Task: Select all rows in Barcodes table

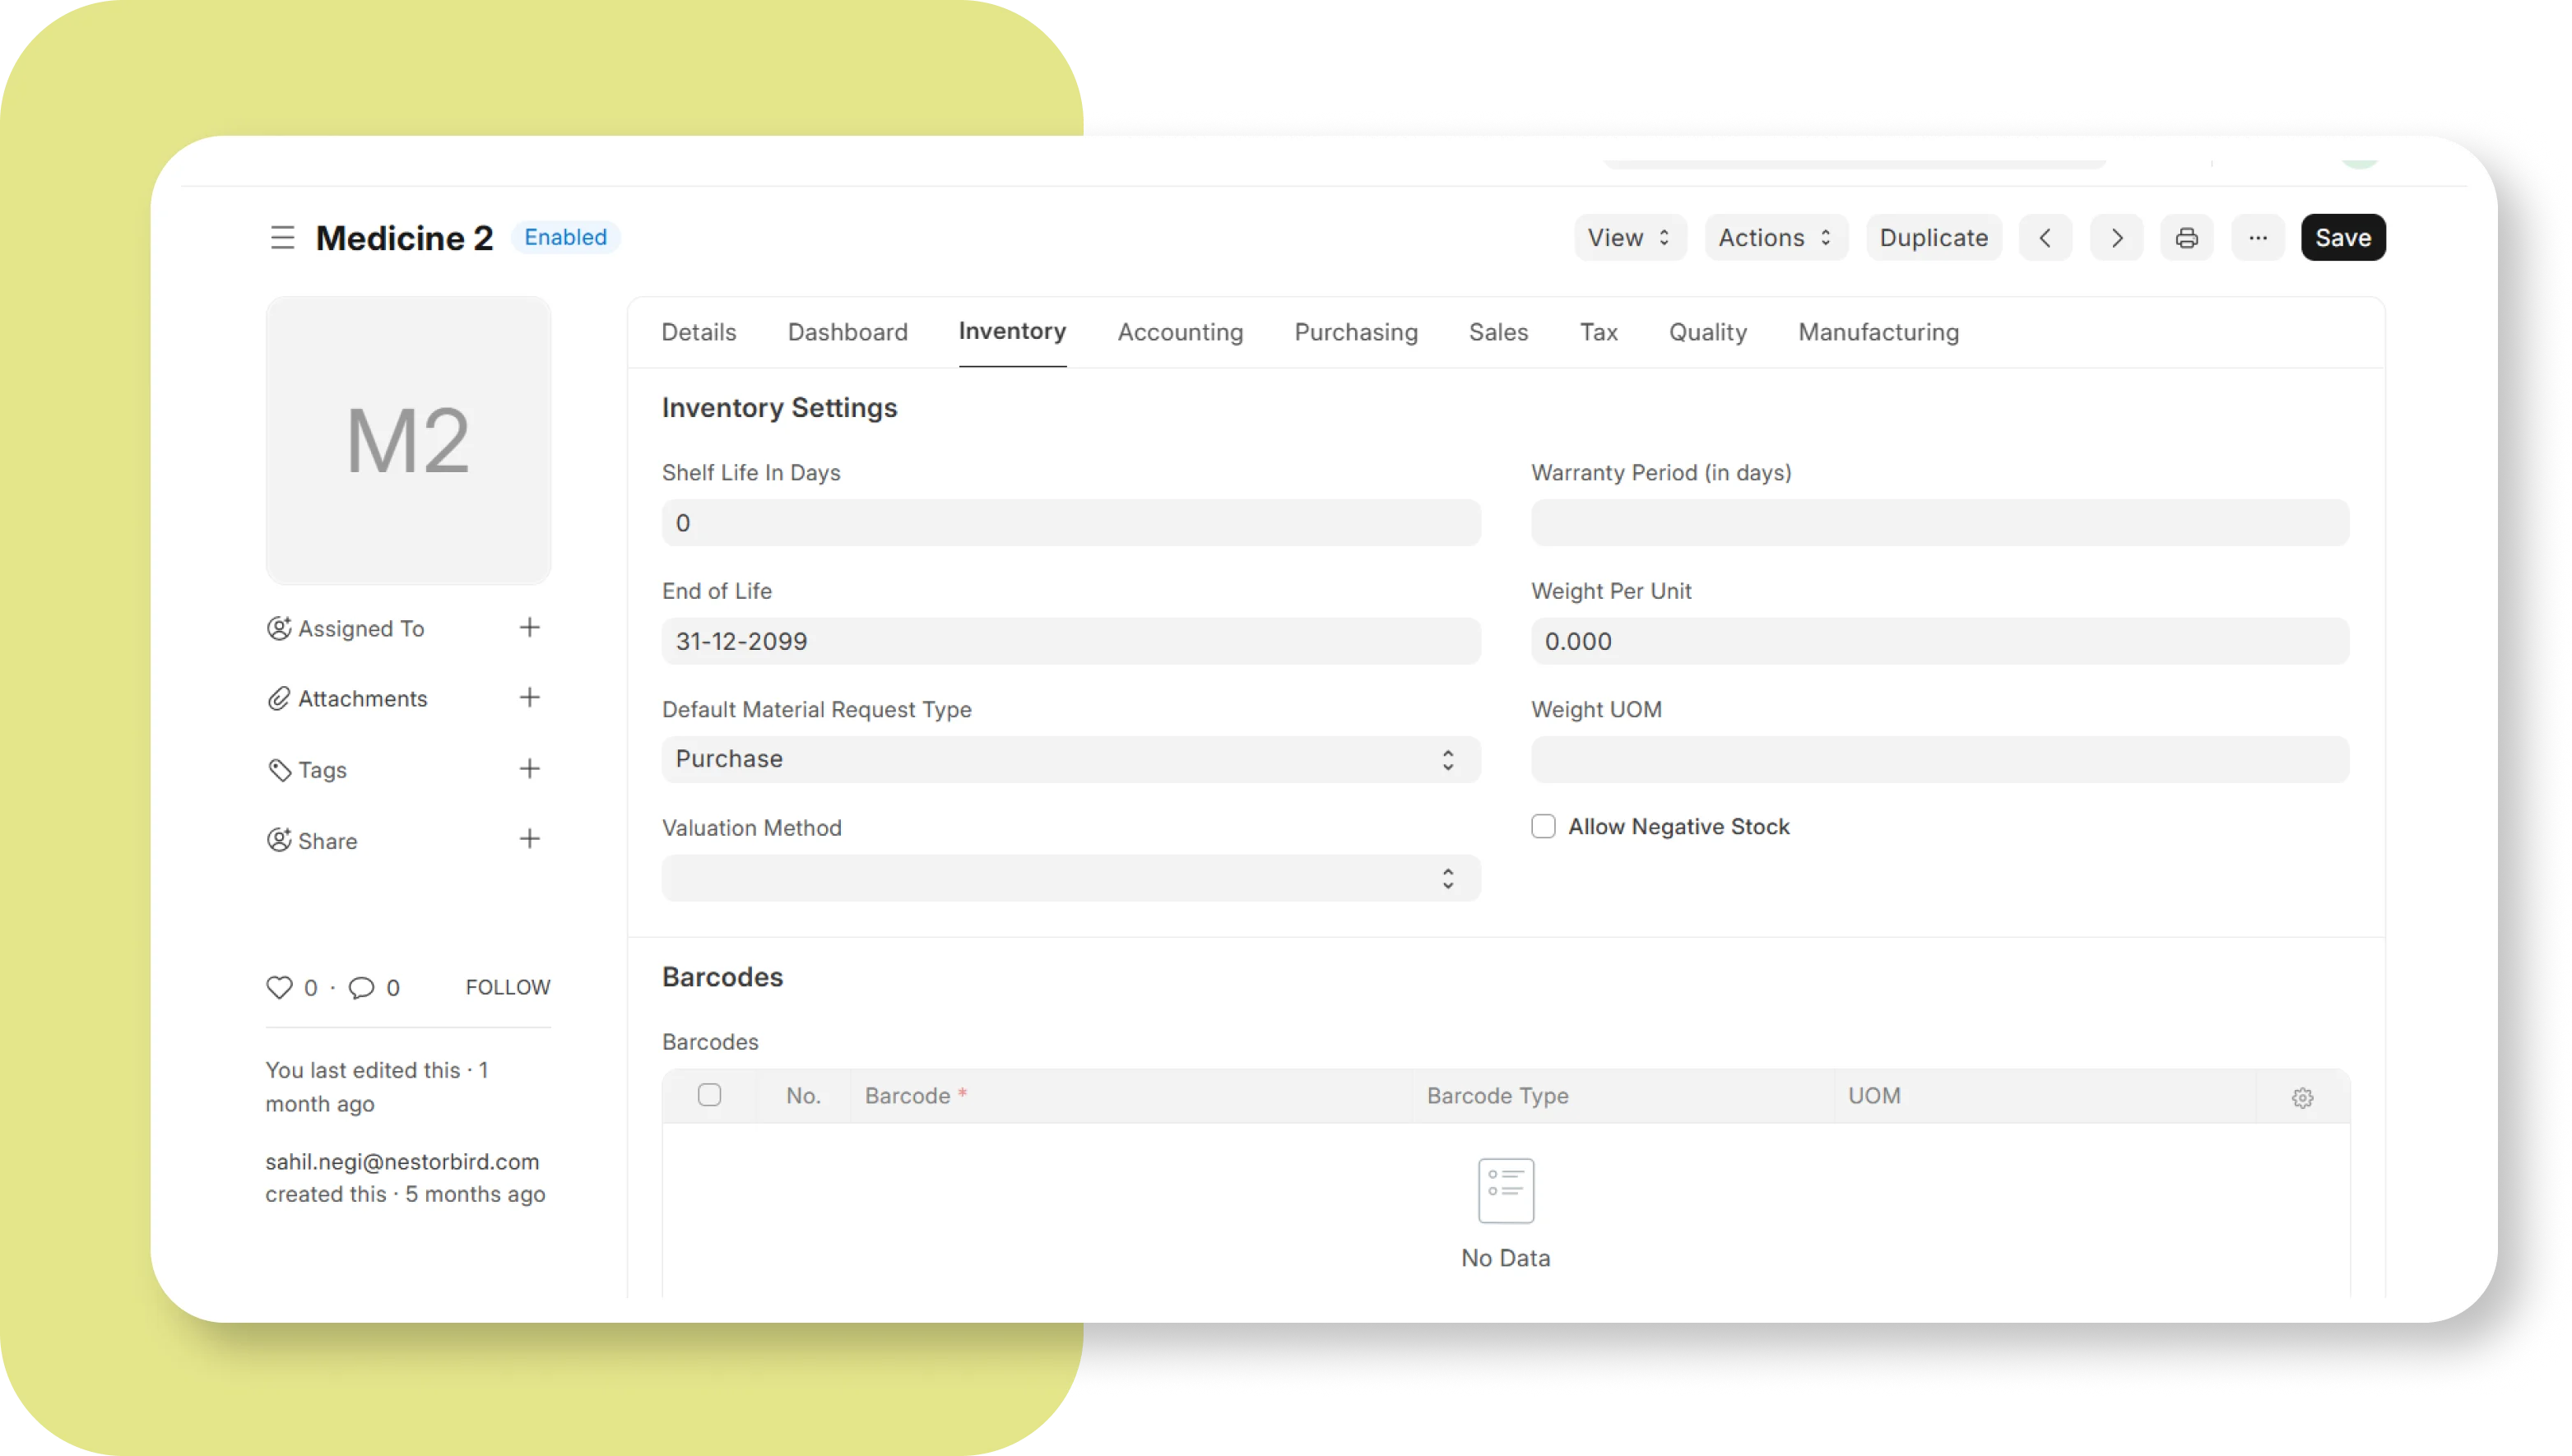Action: tap(709, 1095)
